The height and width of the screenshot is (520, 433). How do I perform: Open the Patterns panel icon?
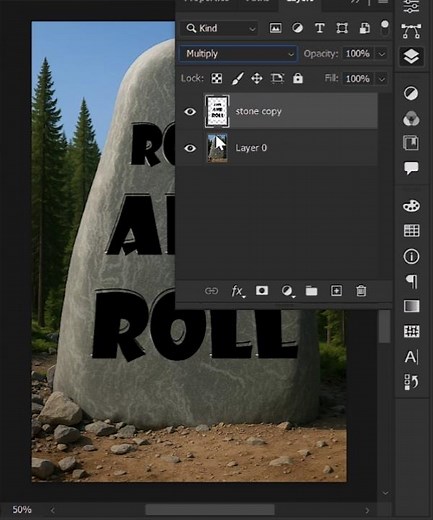point(411,331)
